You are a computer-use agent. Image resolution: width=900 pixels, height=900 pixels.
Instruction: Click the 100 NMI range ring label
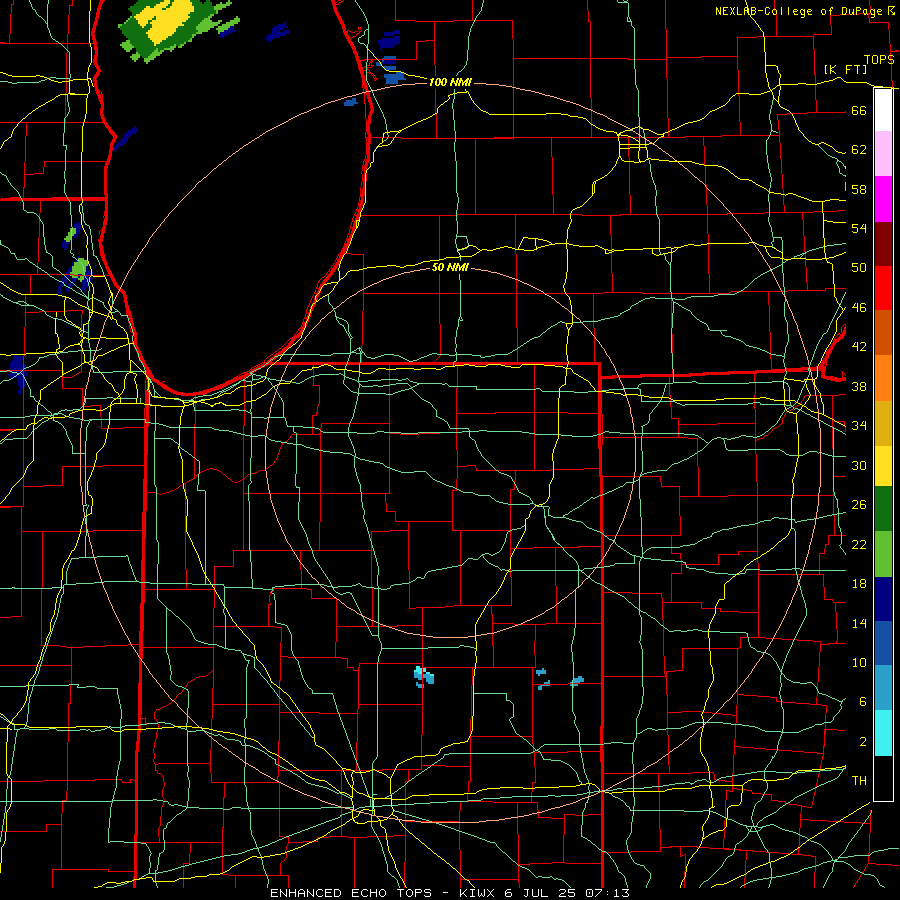point(450,82)
